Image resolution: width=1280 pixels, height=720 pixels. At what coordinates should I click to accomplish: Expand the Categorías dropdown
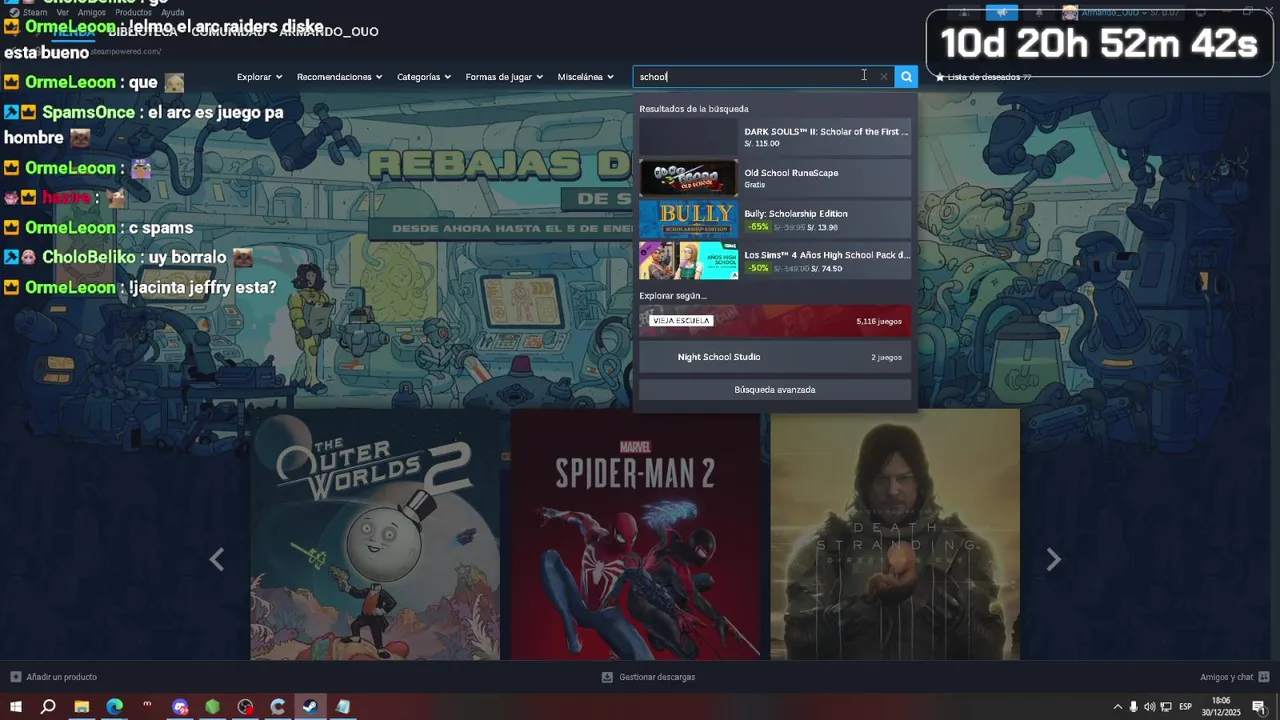click(424, 77)
